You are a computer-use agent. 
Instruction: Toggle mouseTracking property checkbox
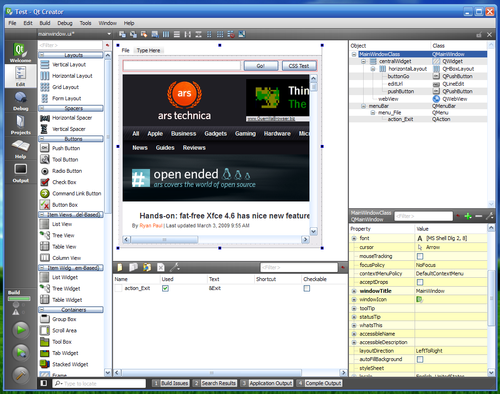click(420, 256)
